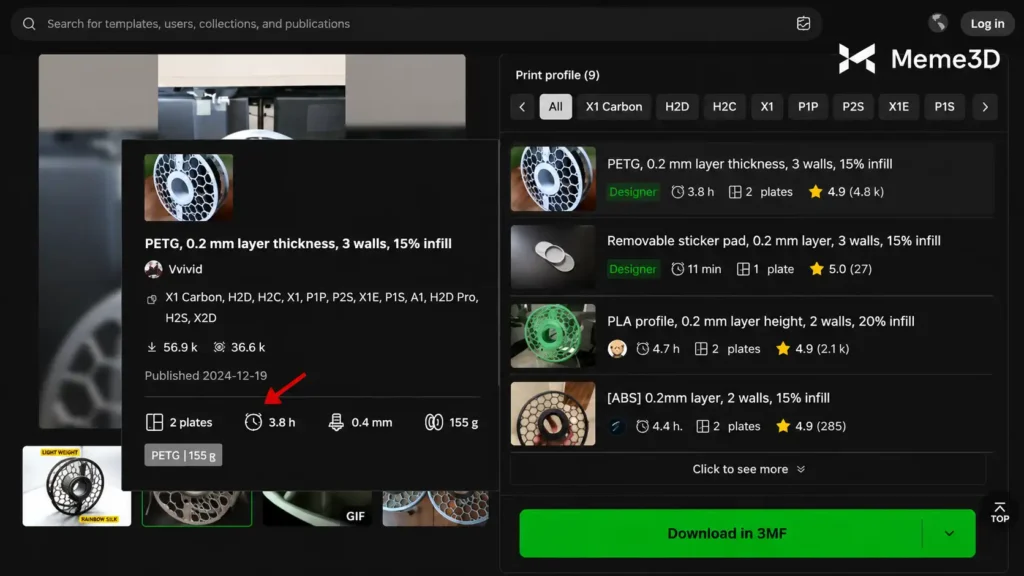The height and width of the screenshot is (576, 1024).
Task: Click the Designer badge on PETG profile
Action: [x=633, y=192]
